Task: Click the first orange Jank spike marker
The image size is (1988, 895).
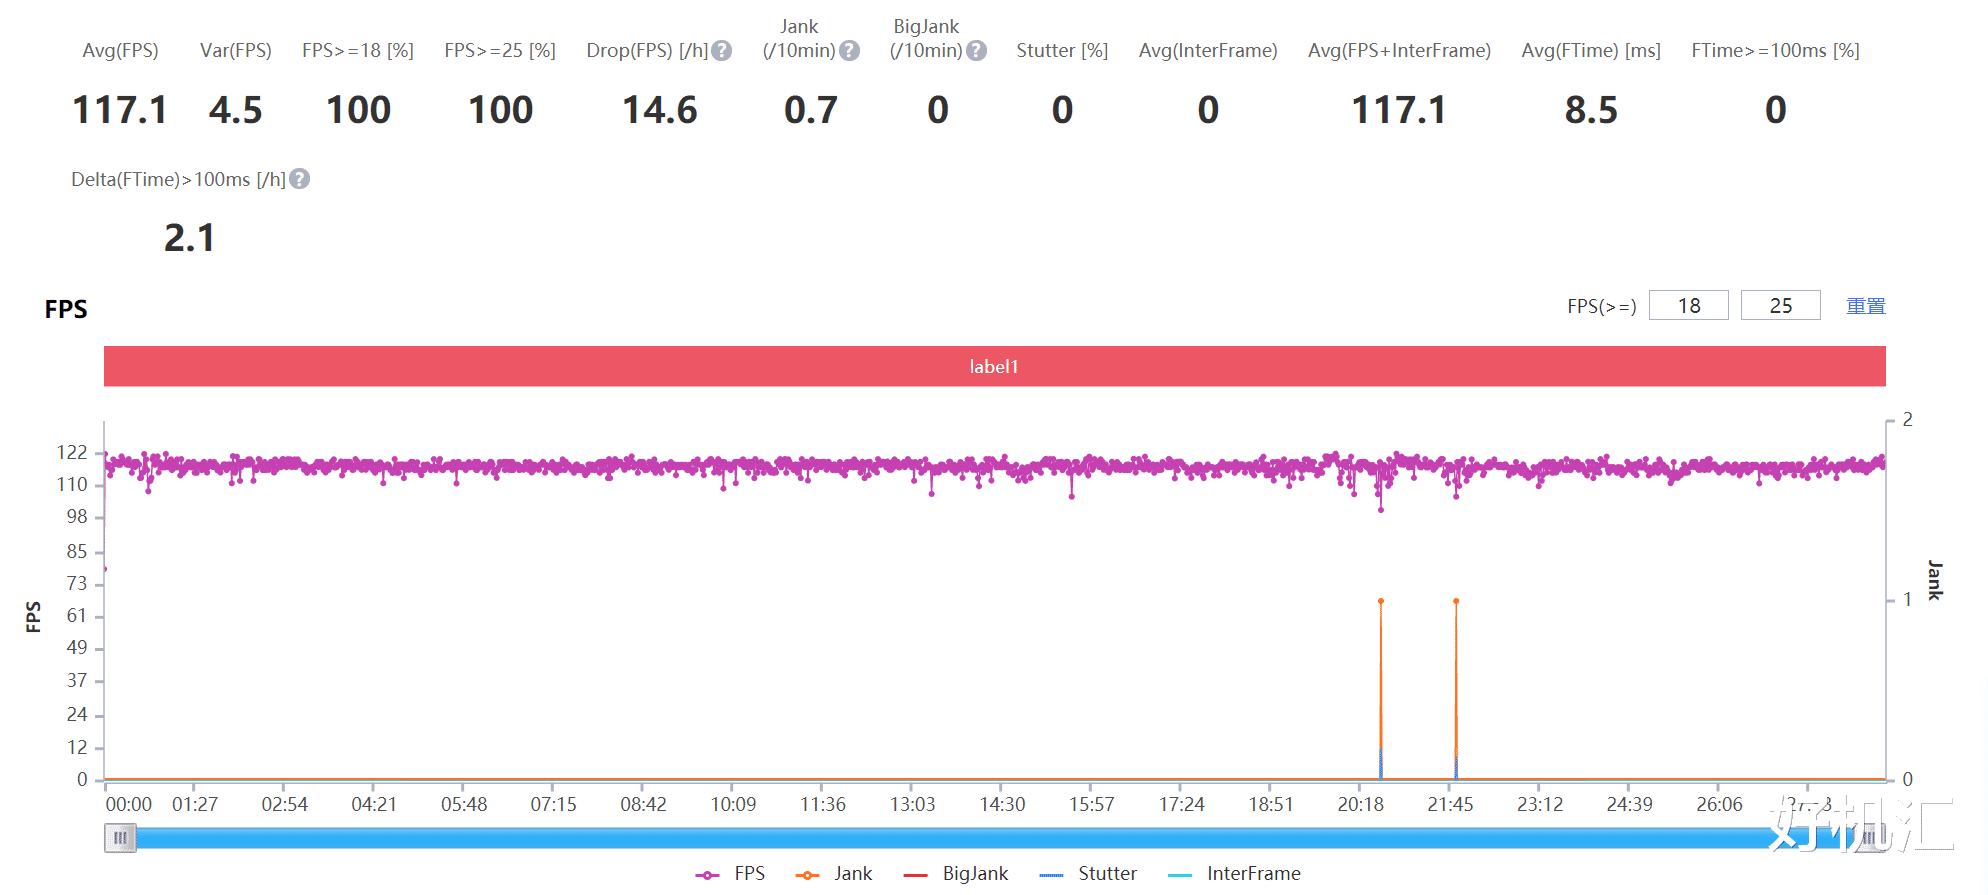Action: coord(1381,601)
